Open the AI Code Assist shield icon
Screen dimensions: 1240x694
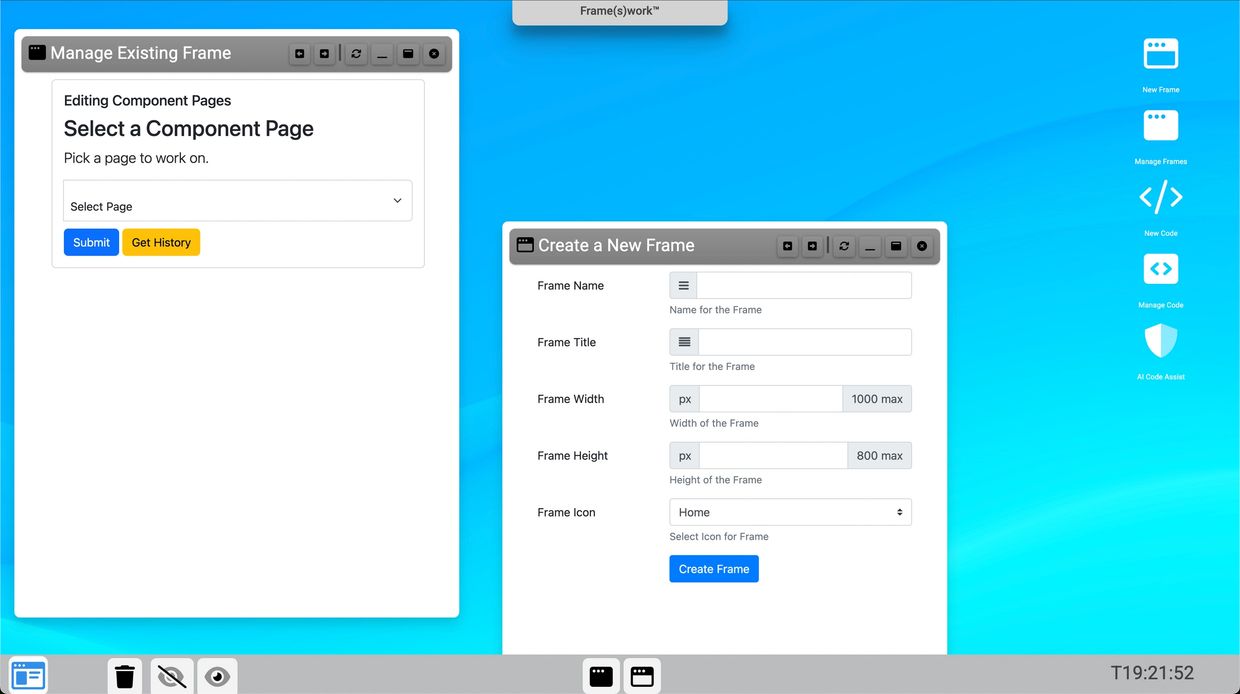(x=1160, y=342)
